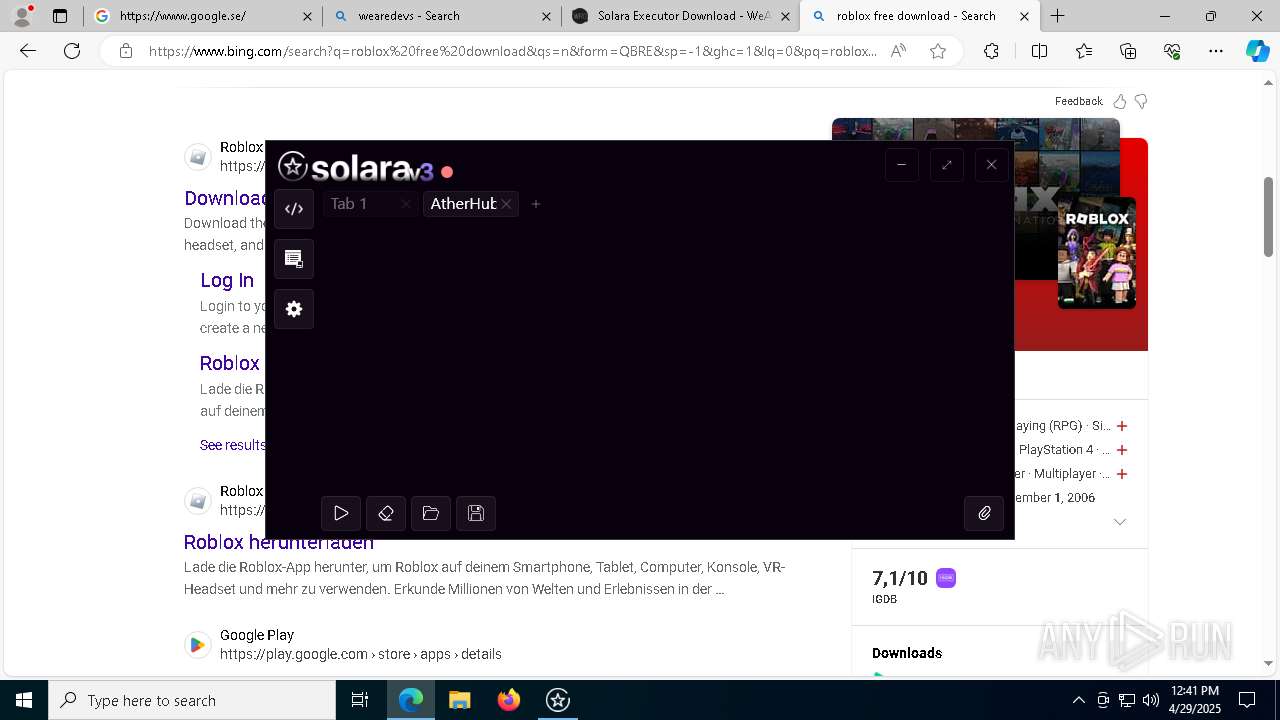The height and width of the screenshot is (720, 1280).
Task: Add a new Solara script tab
Action: click(x=536, y=204)
